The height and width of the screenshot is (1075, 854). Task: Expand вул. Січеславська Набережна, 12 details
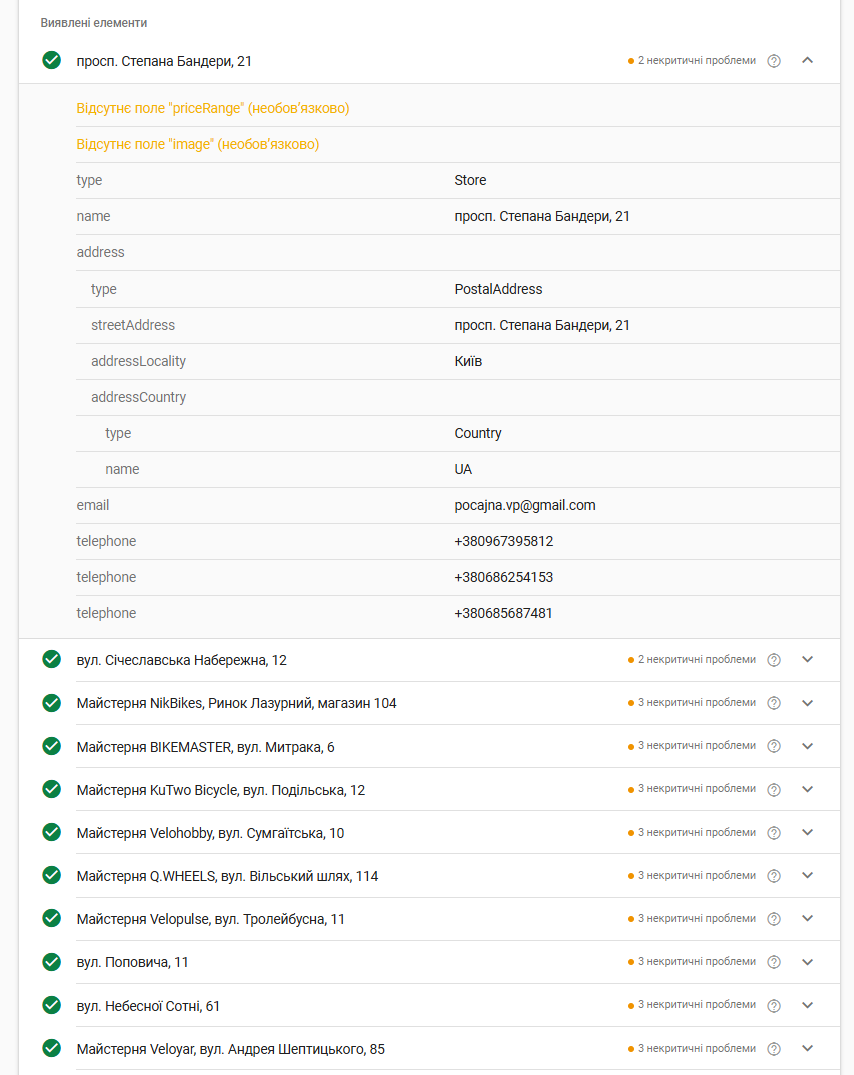[x=807, y=660]
